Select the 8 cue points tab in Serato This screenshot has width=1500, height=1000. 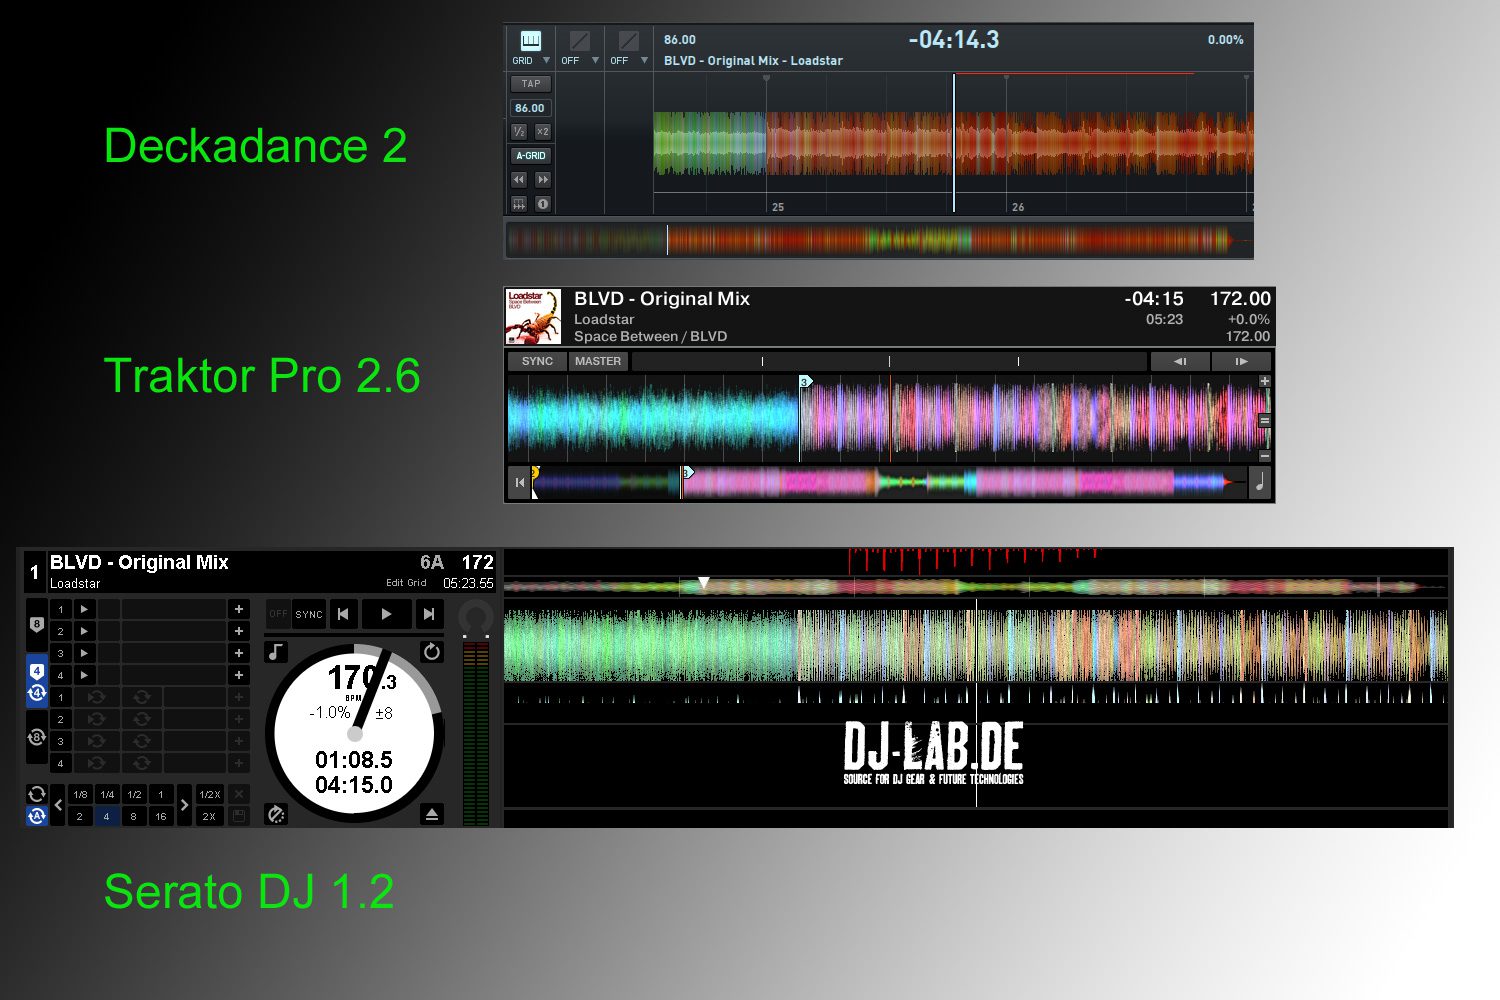(37, 625)
